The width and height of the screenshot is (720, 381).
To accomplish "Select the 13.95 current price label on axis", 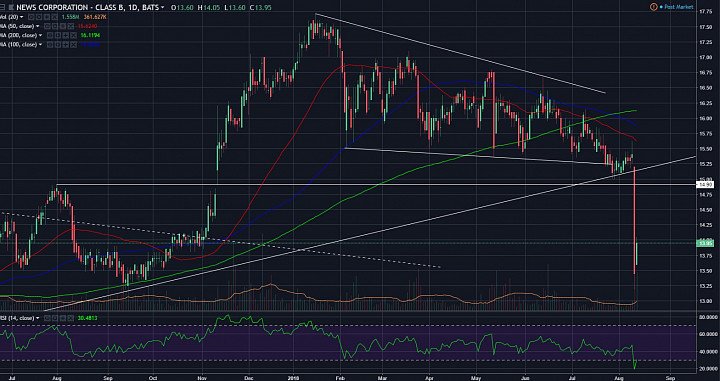I will [704, 243].
